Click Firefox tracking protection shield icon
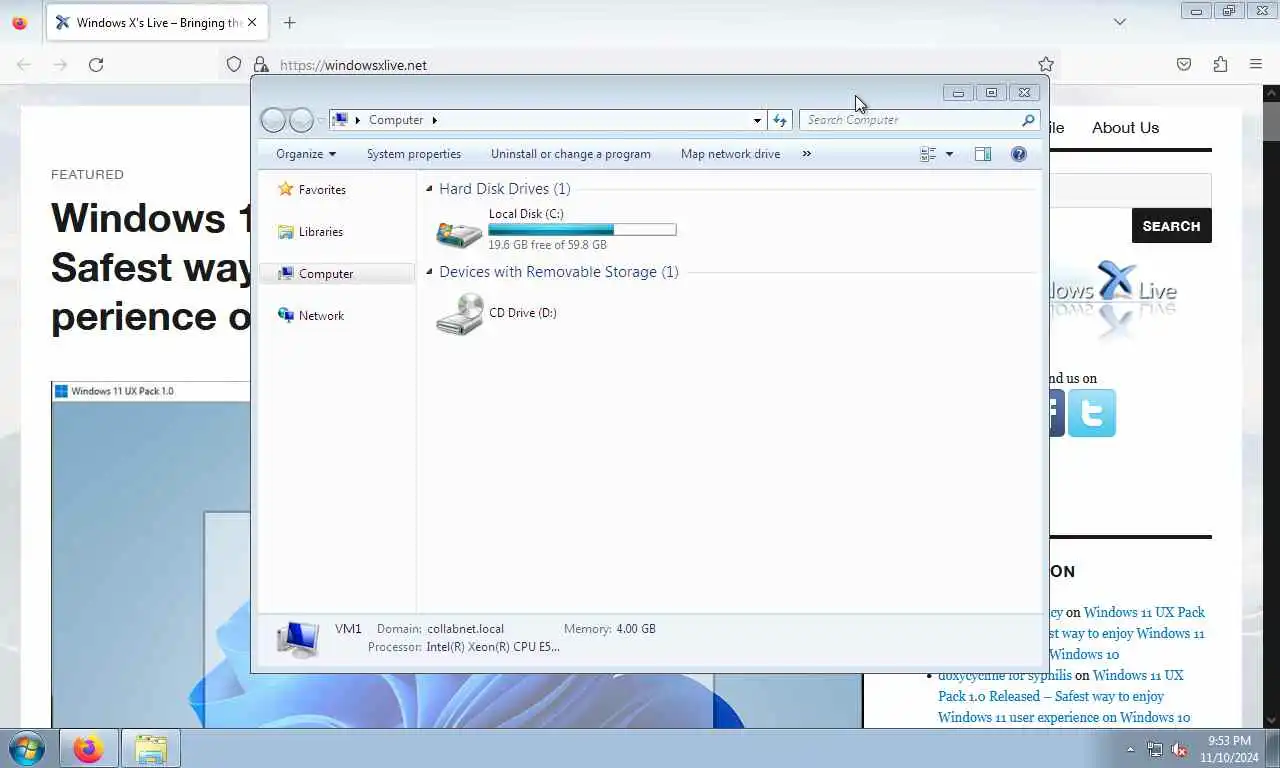This screenshot has width=1280, height=768. pyautogui.click(x=234, y=65)
